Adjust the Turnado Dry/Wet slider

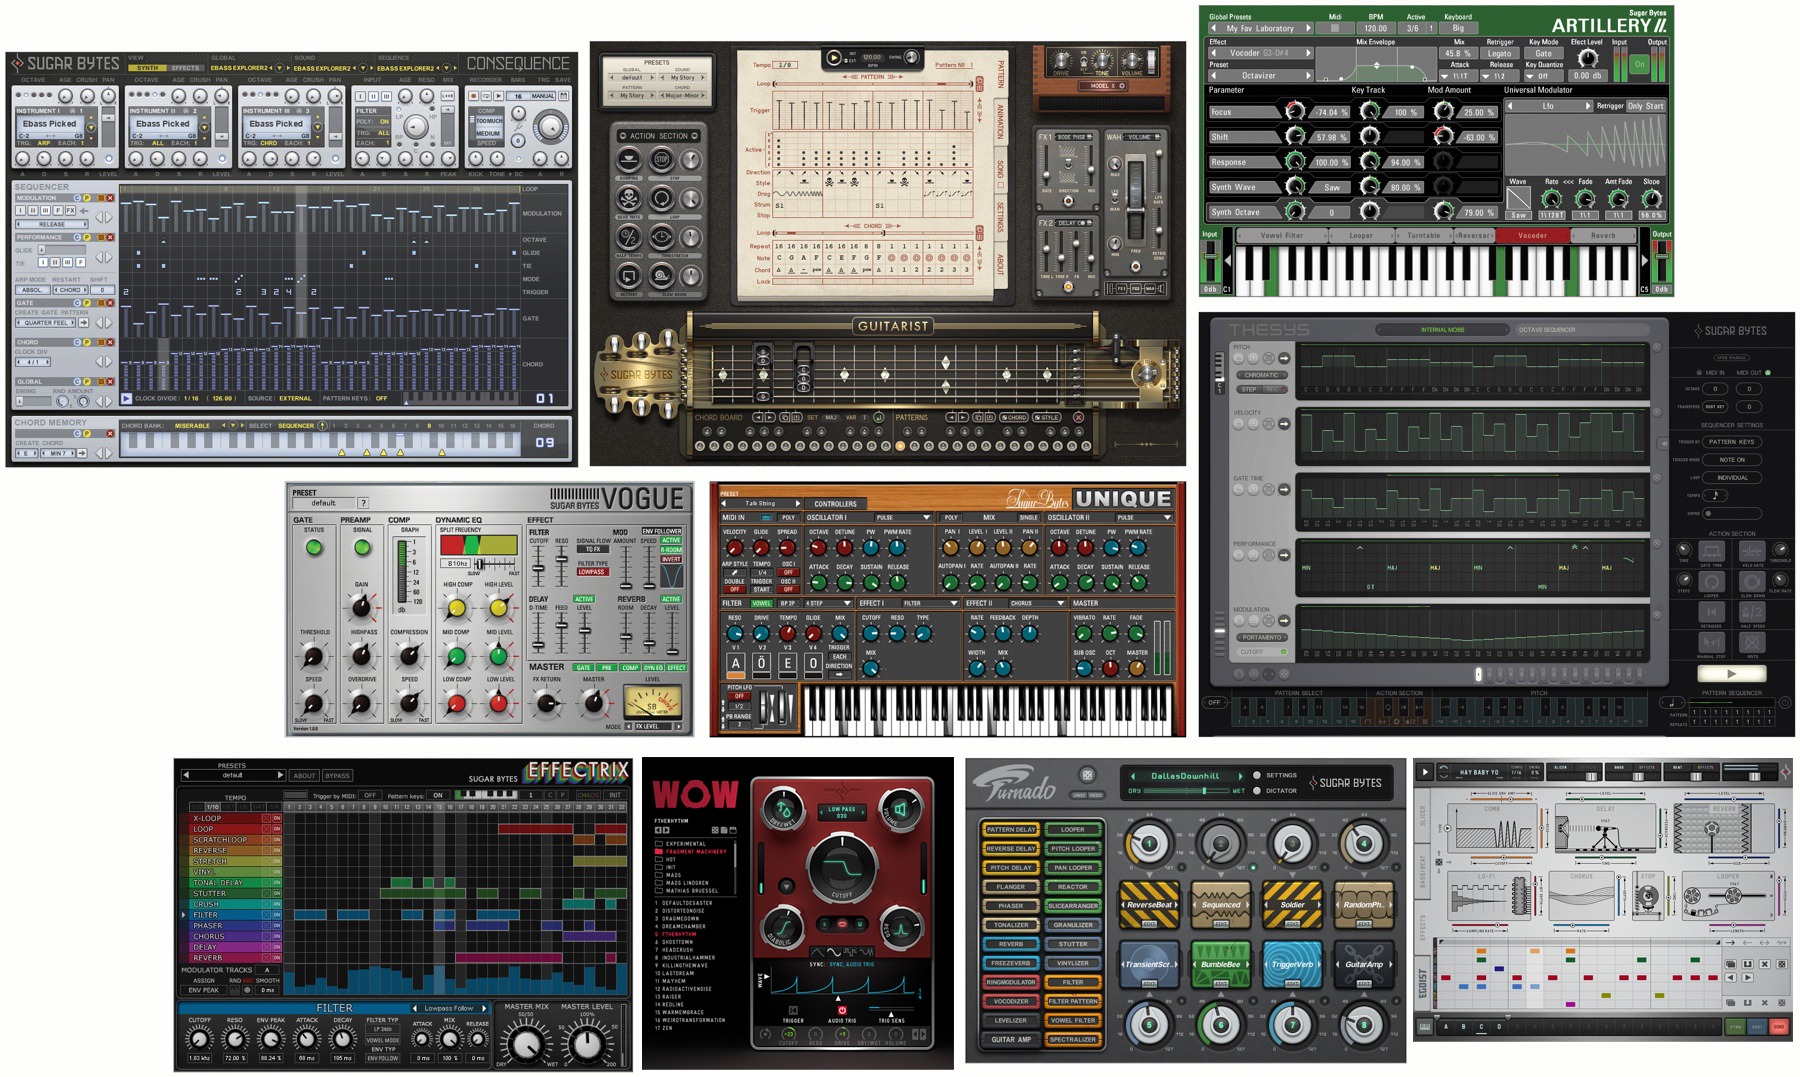1204,791
